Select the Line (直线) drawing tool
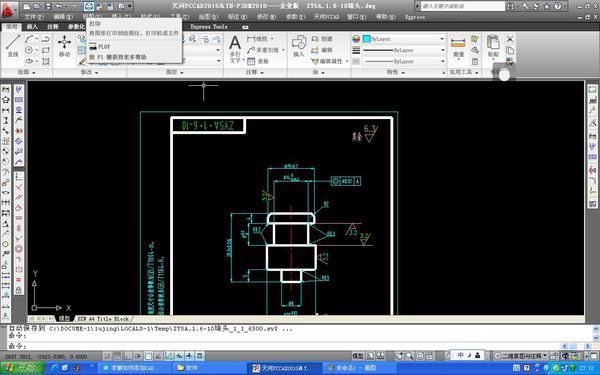 click(13, 46)
